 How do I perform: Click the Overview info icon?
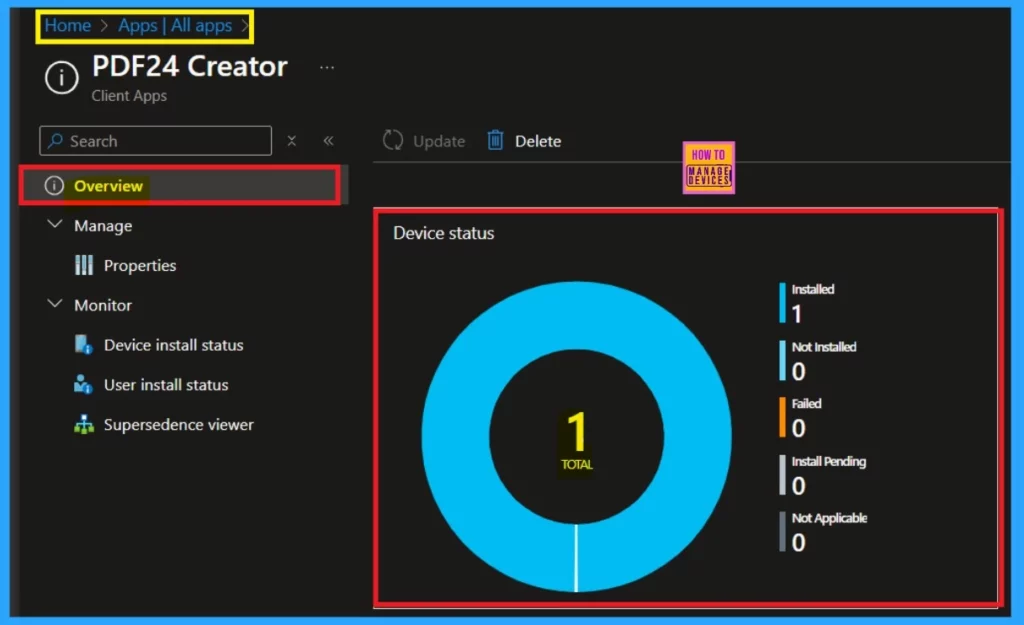pos(54,185)
